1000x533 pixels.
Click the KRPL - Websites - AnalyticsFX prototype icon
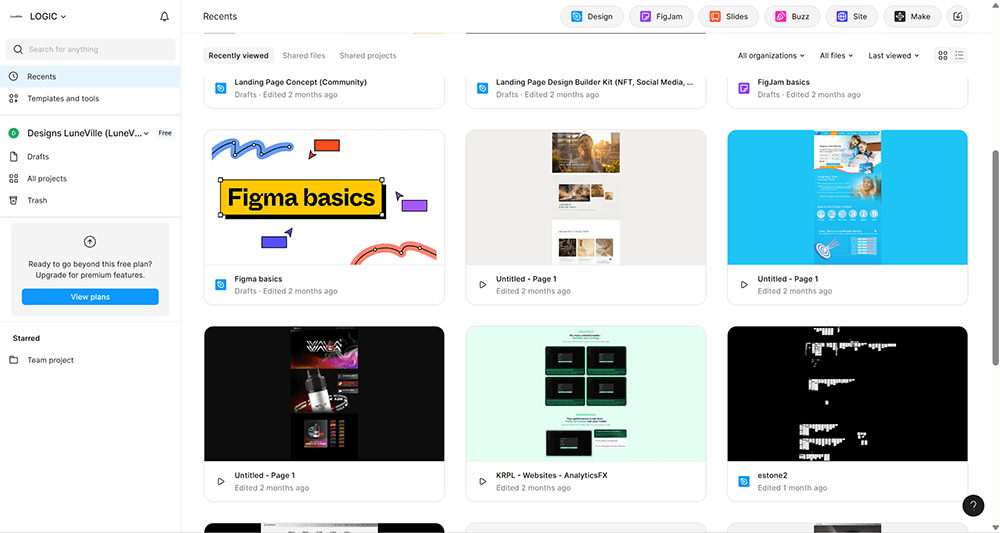click(483, 481)
